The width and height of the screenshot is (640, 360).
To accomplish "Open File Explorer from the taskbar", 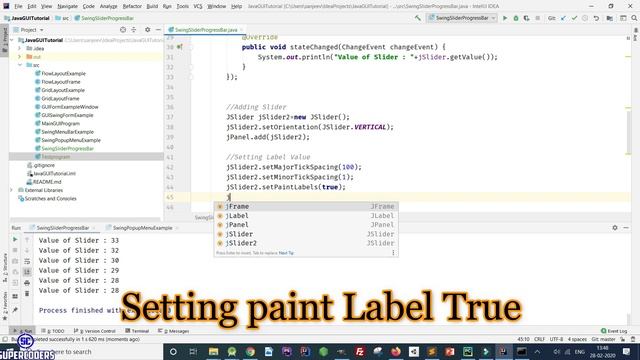I will pos(213,351).
